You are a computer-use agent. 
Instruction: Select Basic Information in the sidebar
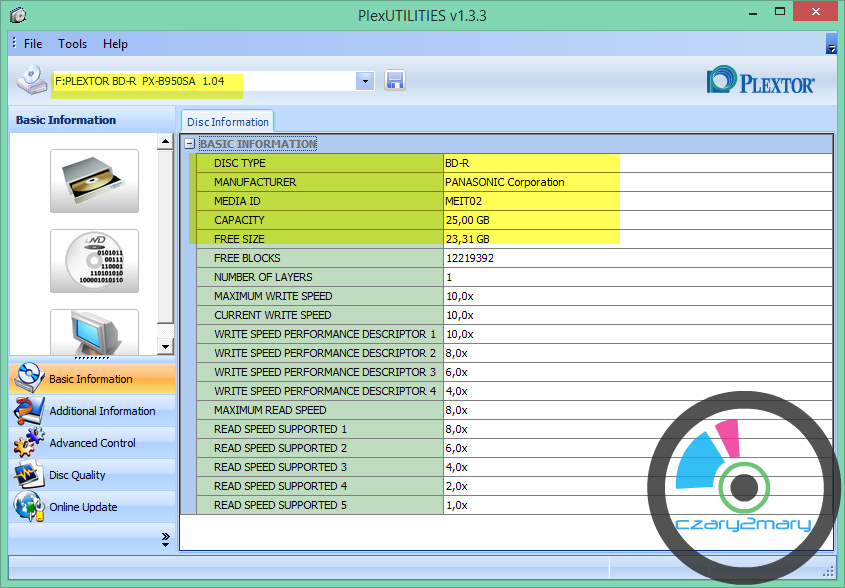click(90, 379)
